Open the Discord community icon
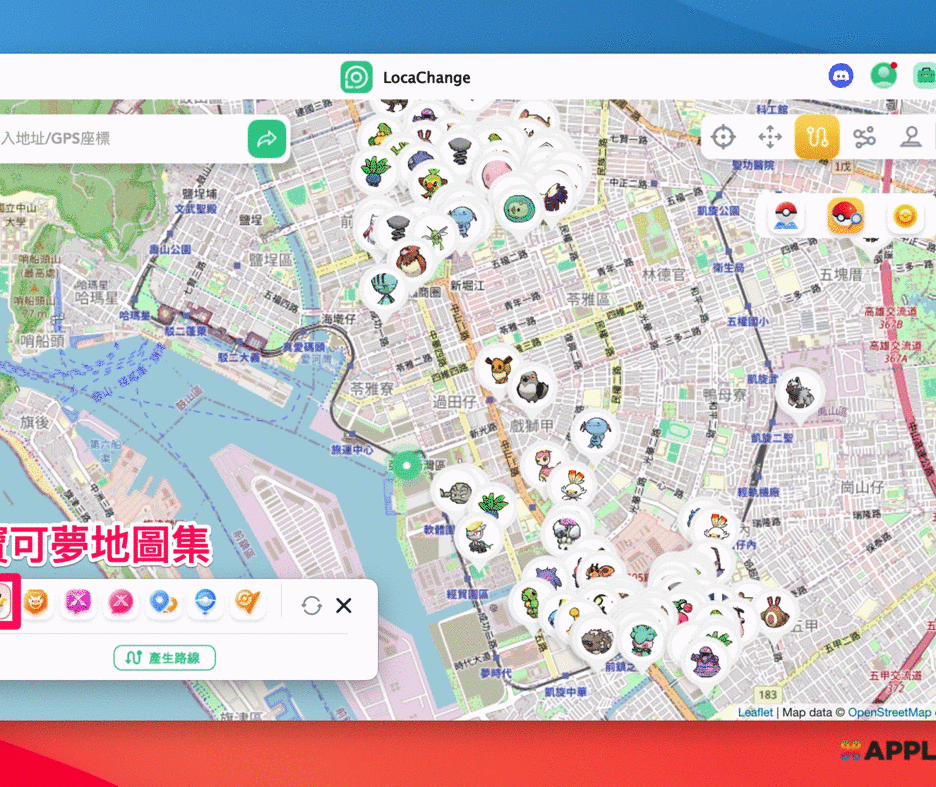 [x=841, y=76]
